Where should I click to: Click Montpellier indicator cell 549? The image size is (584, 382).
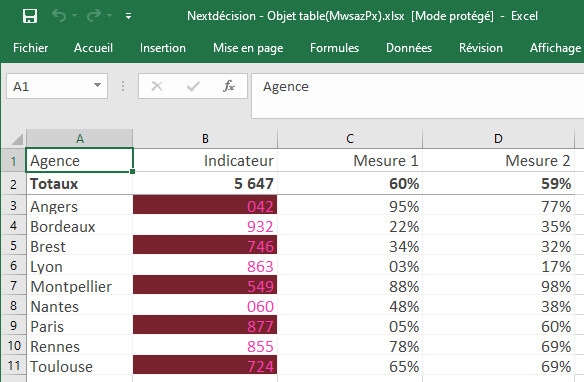[x=205, y=286]
